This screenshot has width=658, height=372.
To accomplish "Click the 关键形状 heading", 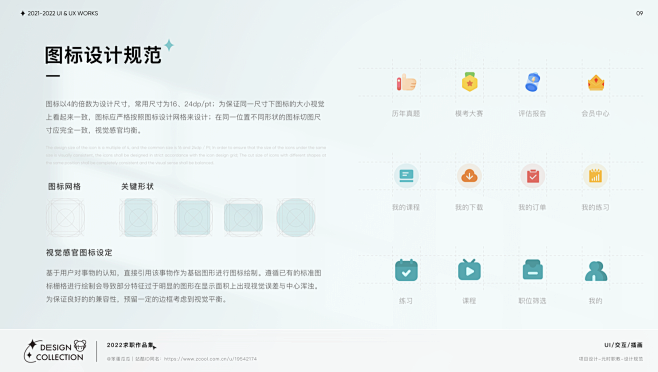I will [138, 186].
